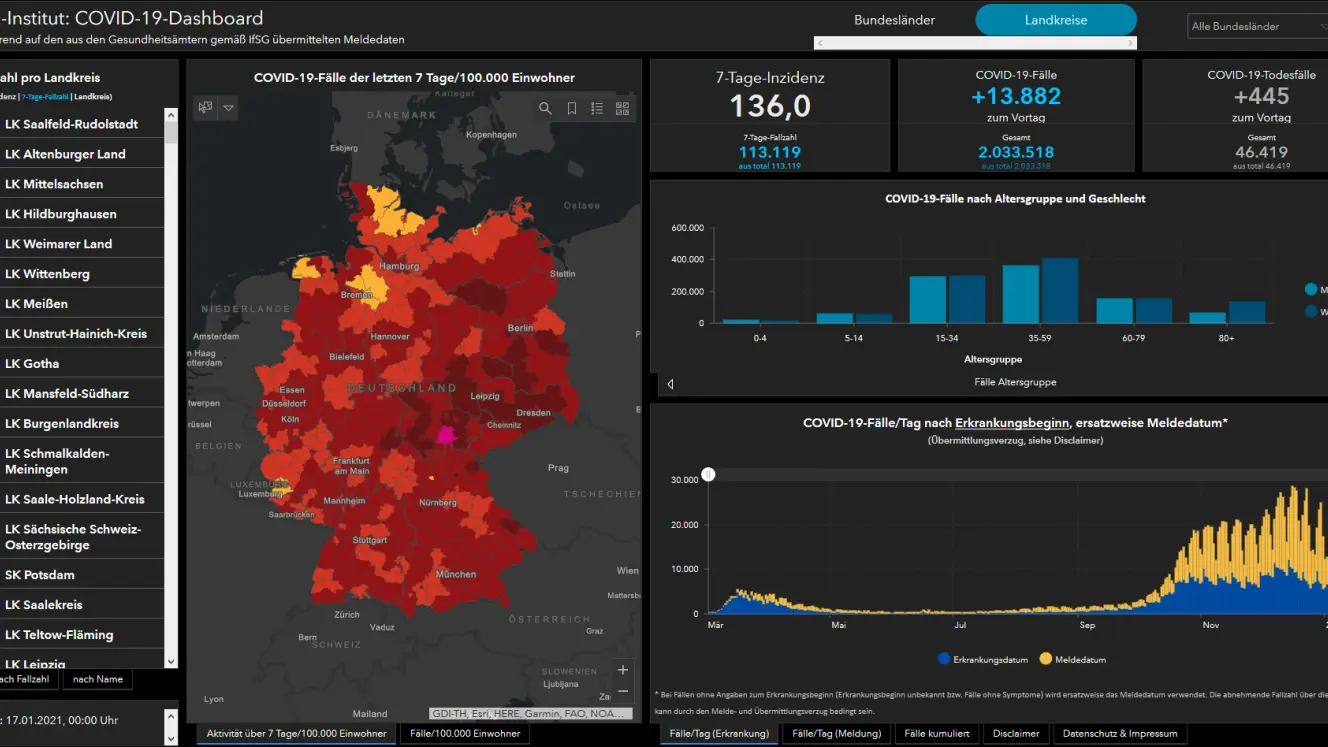Open map bookmarks
The height and width of the screenshot is (747, 1328).
(x=572, y=108)
